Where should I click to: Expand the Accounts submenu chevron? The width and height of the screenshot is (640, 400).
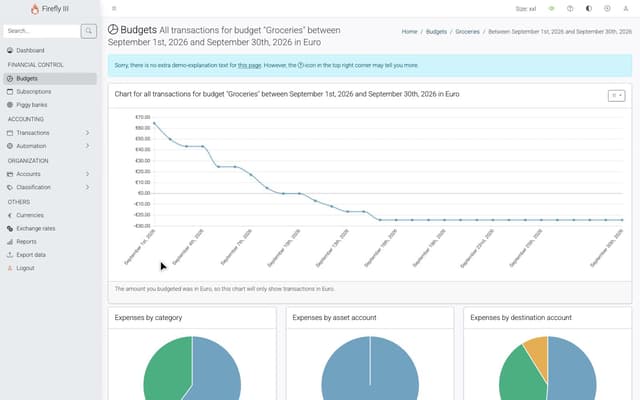pos(87,174)
